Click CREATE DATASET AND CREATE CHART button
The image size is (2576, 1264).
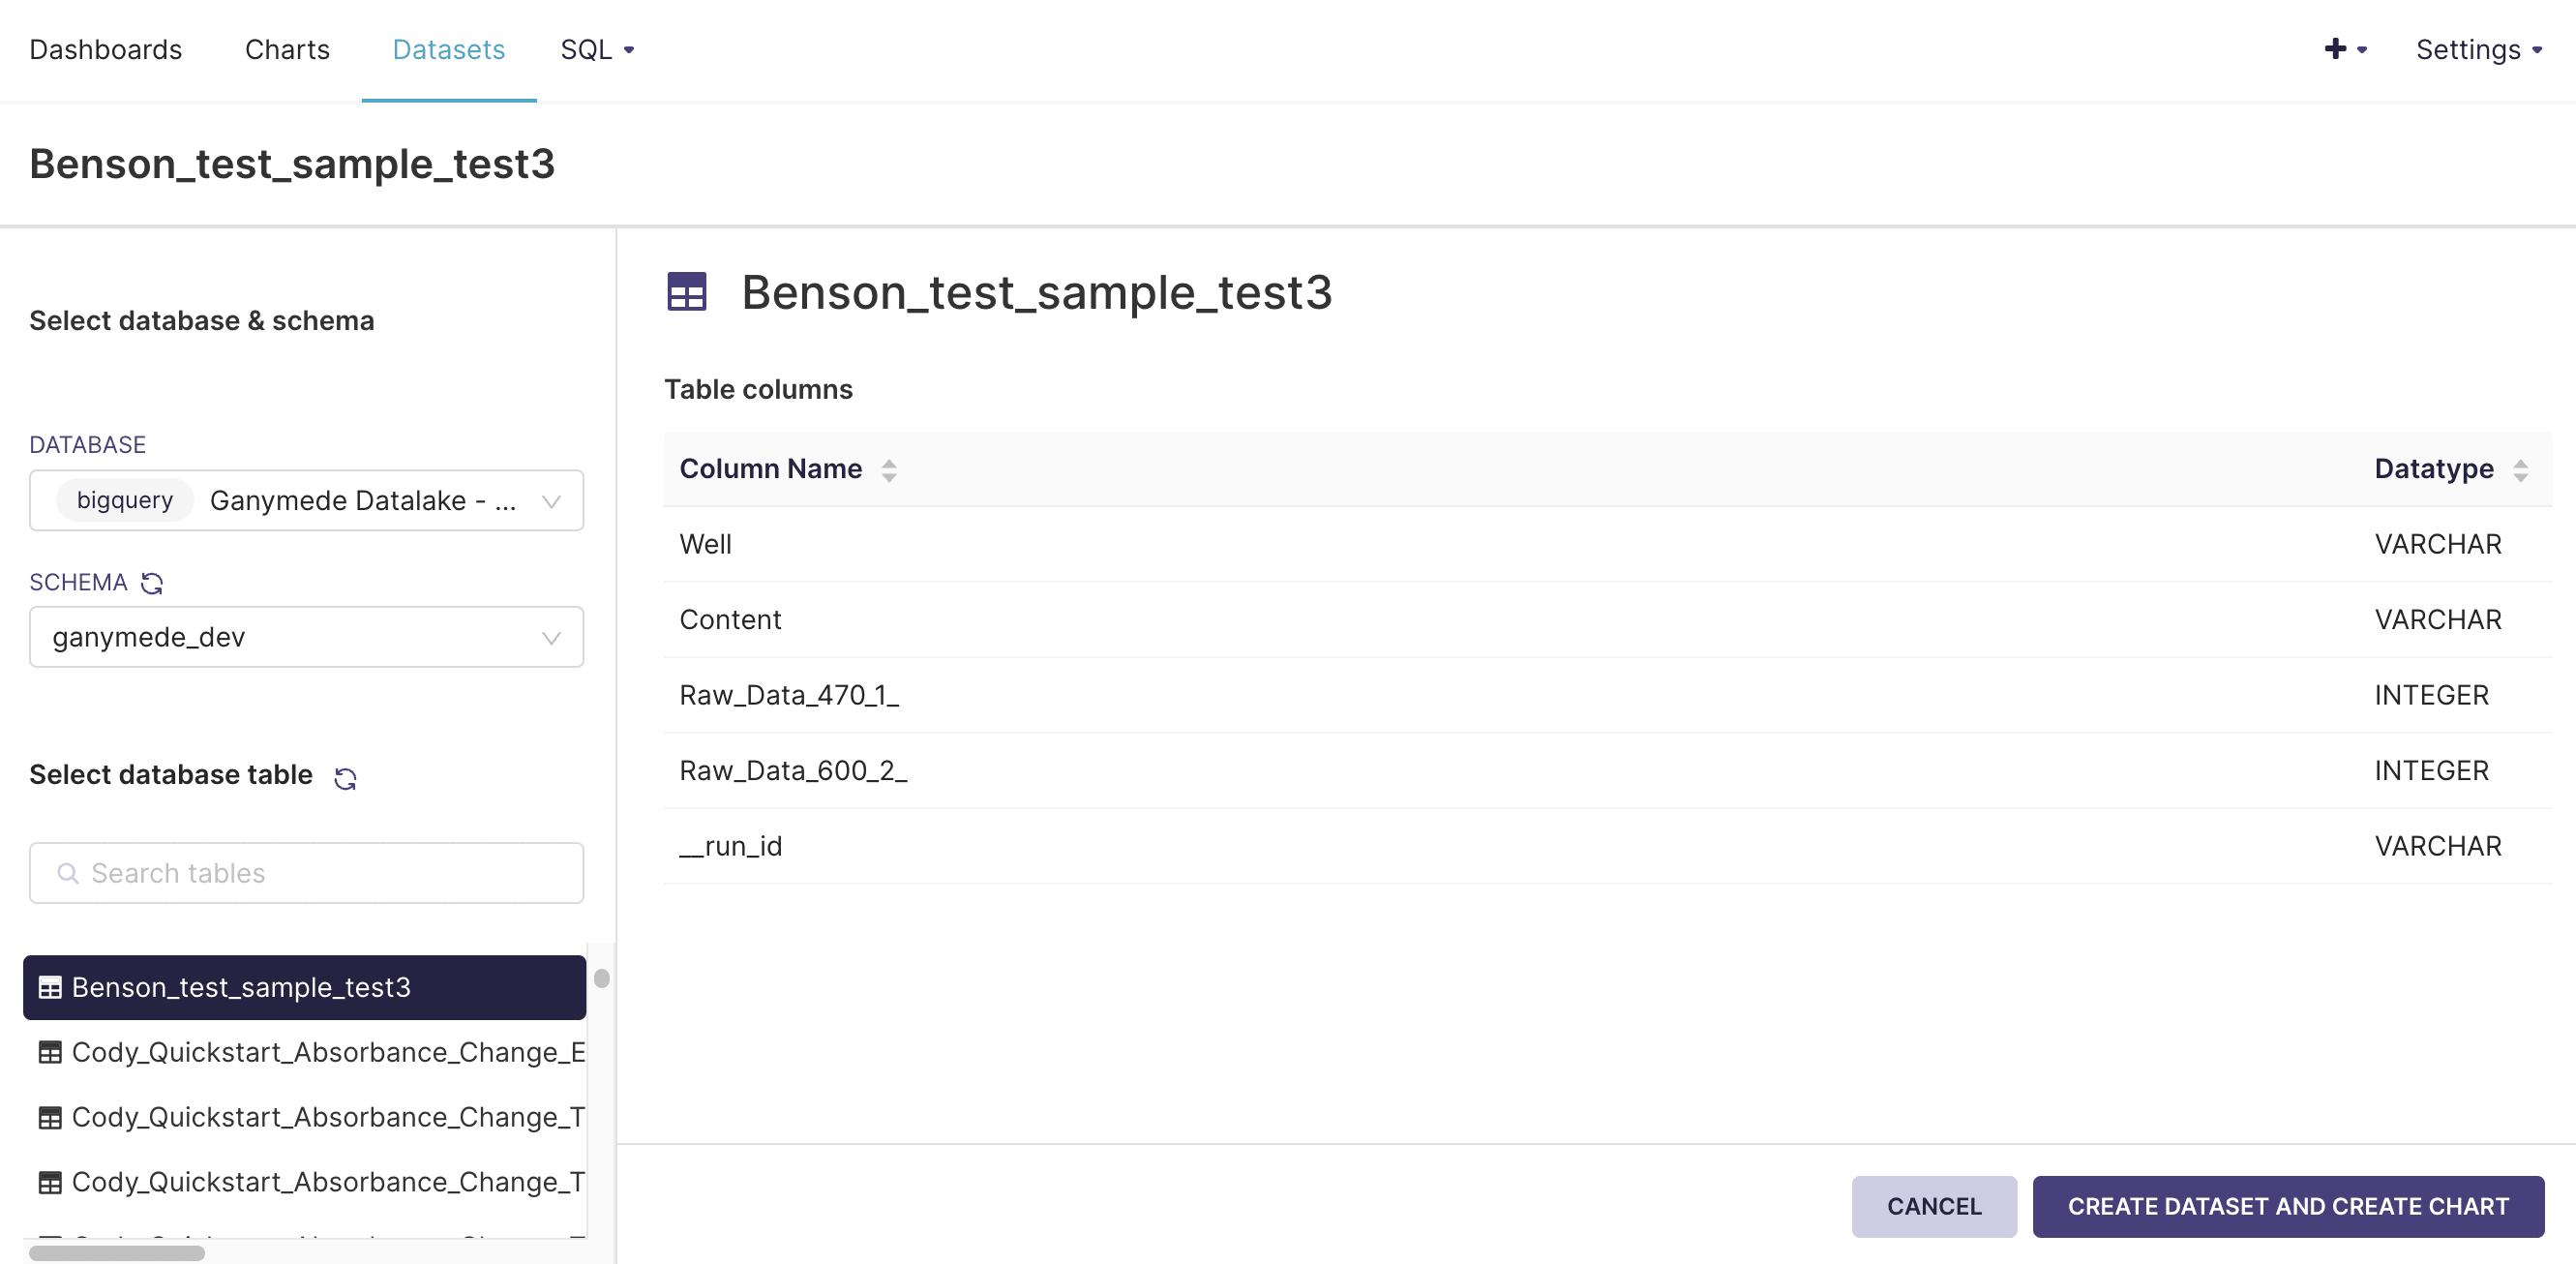click(x=2289, y=1205)
